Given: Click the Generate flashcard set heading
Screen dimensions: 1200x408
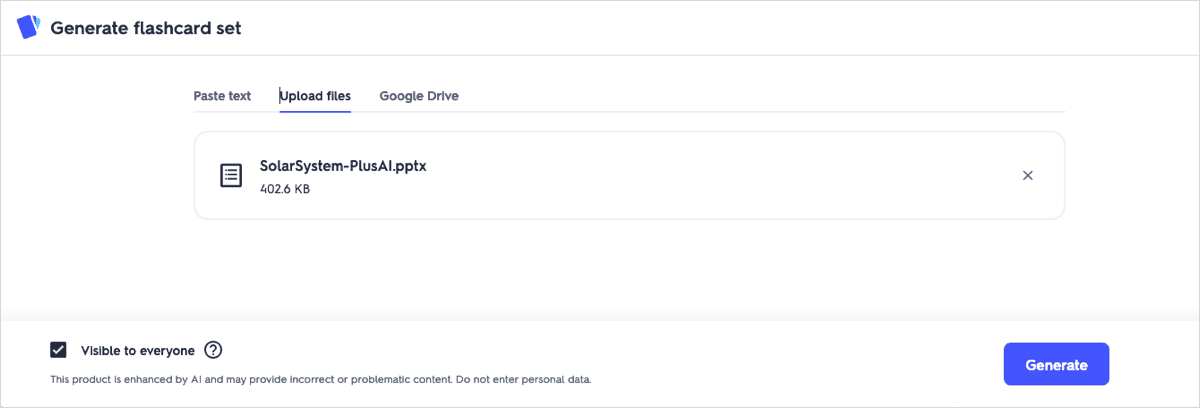Looking at the screenshot, I should pos(146,28).
